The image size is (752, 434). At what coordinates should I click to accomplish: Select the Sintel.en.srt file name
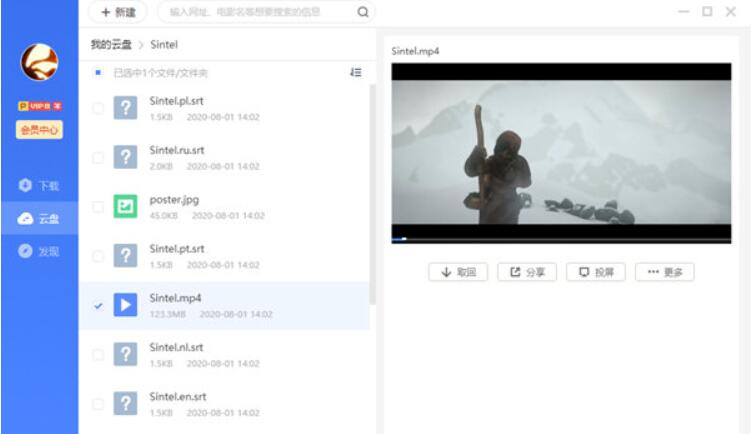(x=178, y=397)
